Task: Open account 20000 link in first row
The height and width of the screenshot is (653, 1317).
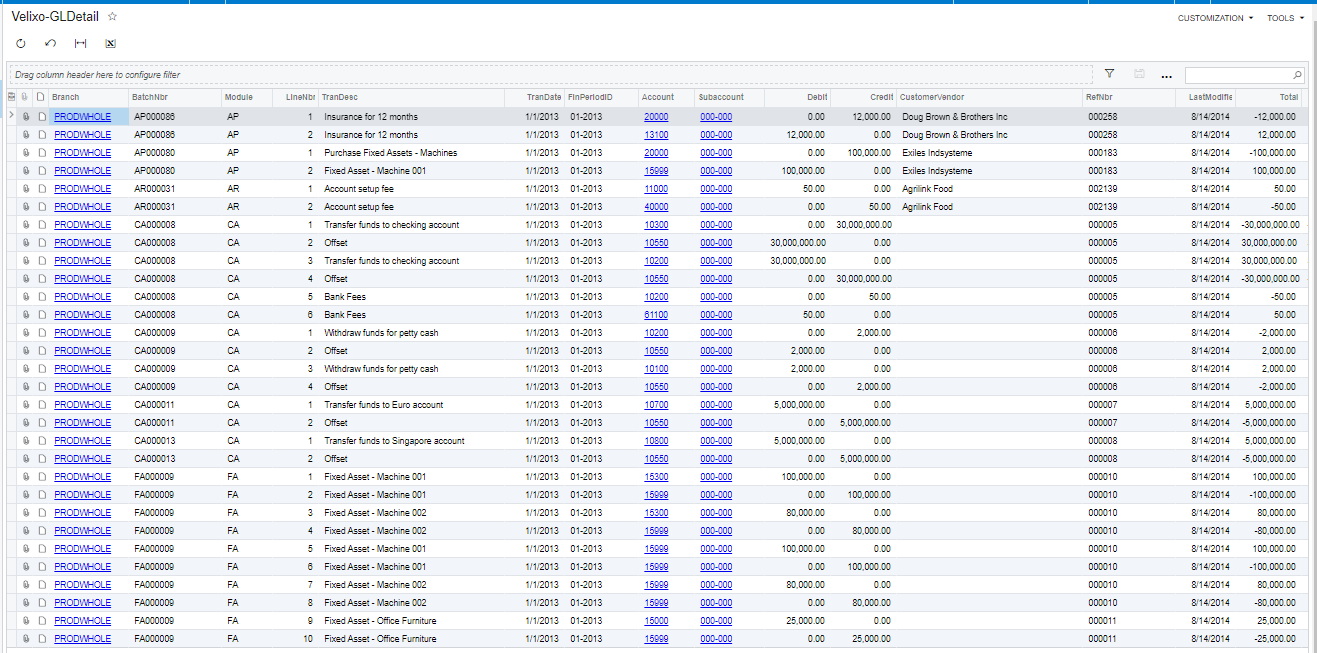Action: (656, 117)
